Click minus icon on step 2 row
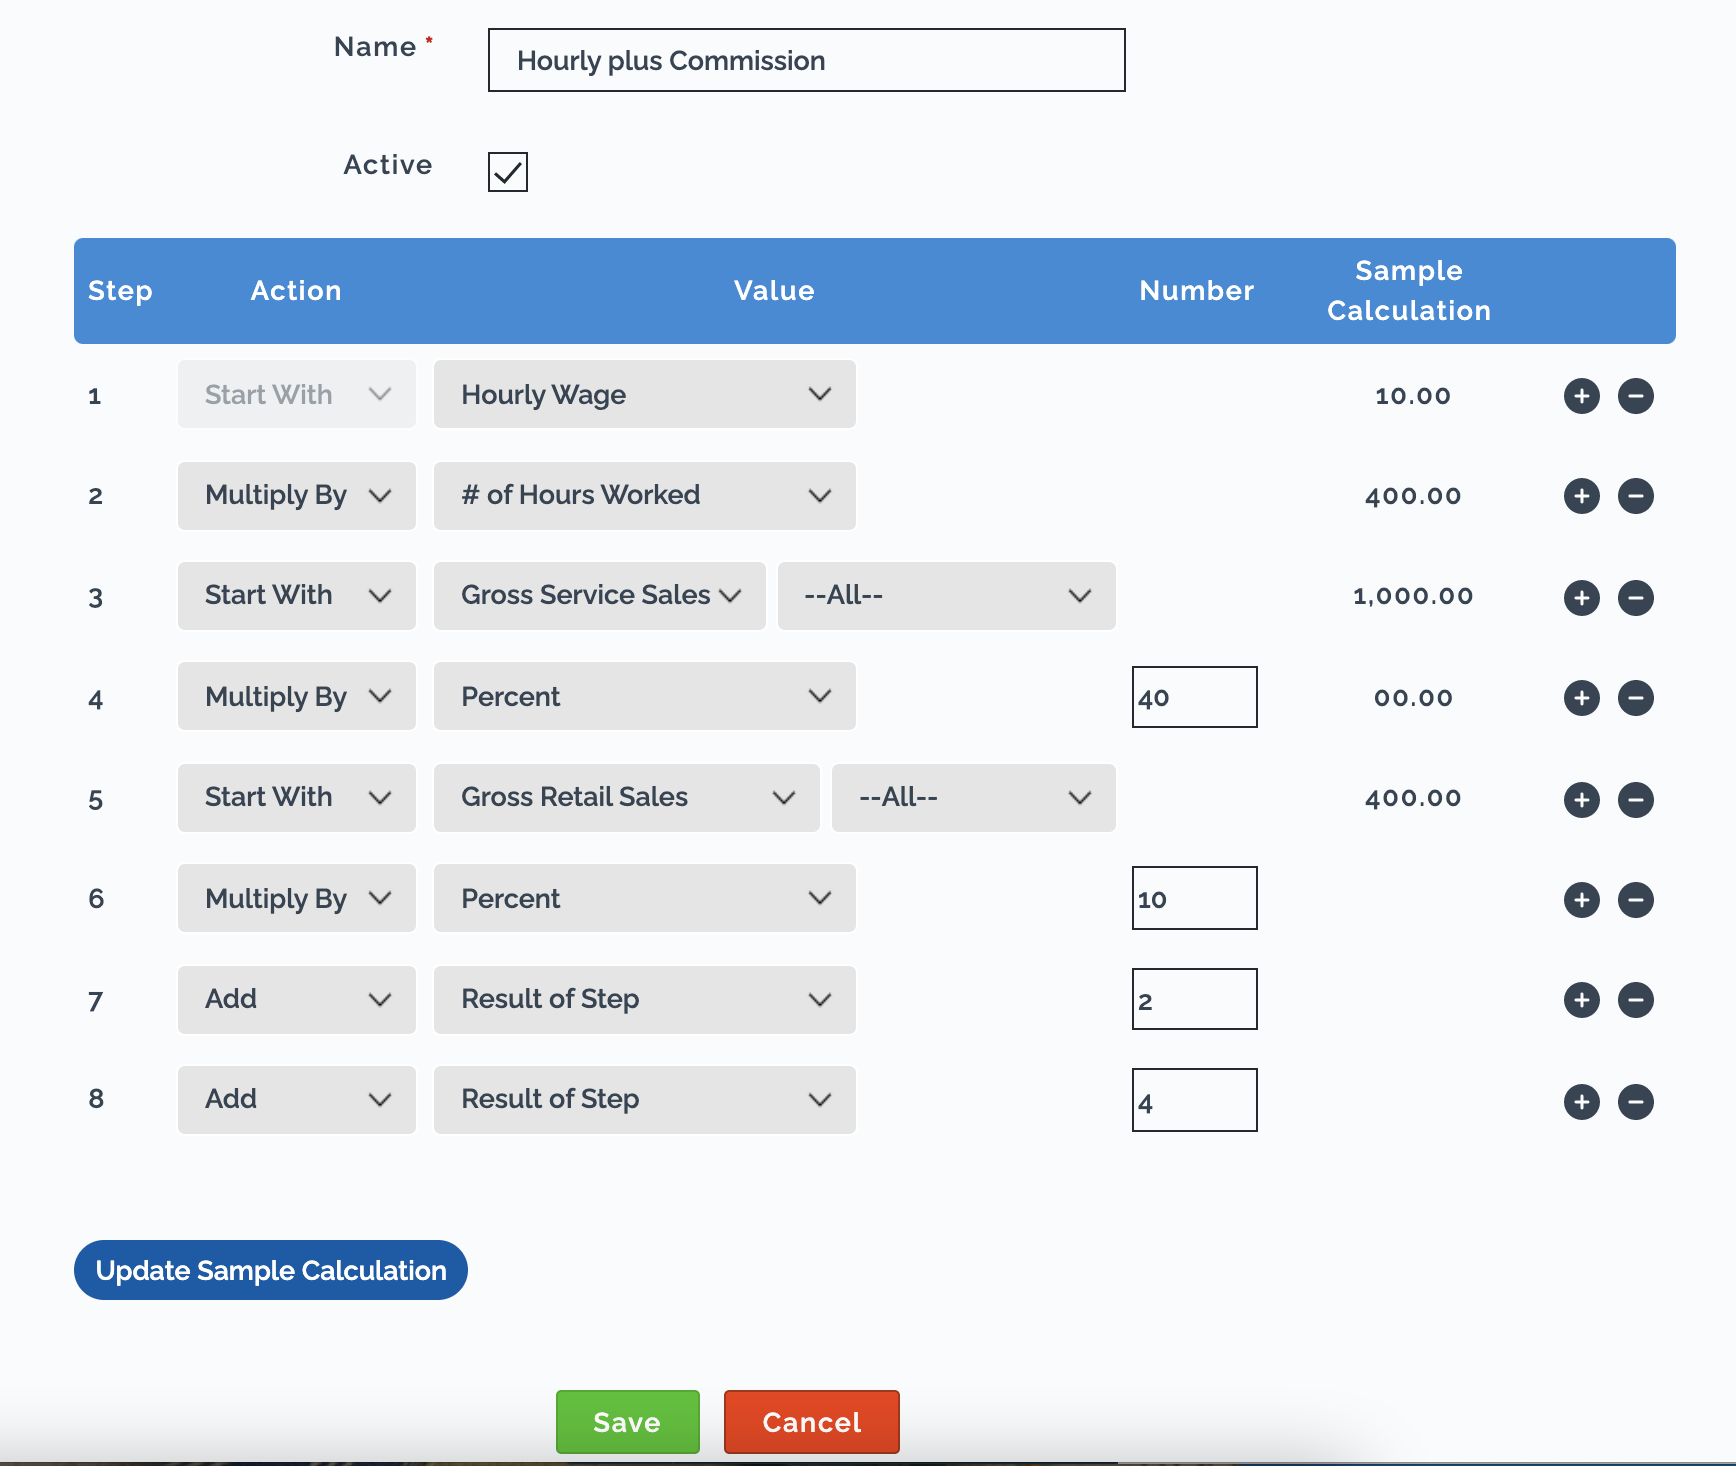This screenshot has width=1736, height=1466. [1635, 496]
